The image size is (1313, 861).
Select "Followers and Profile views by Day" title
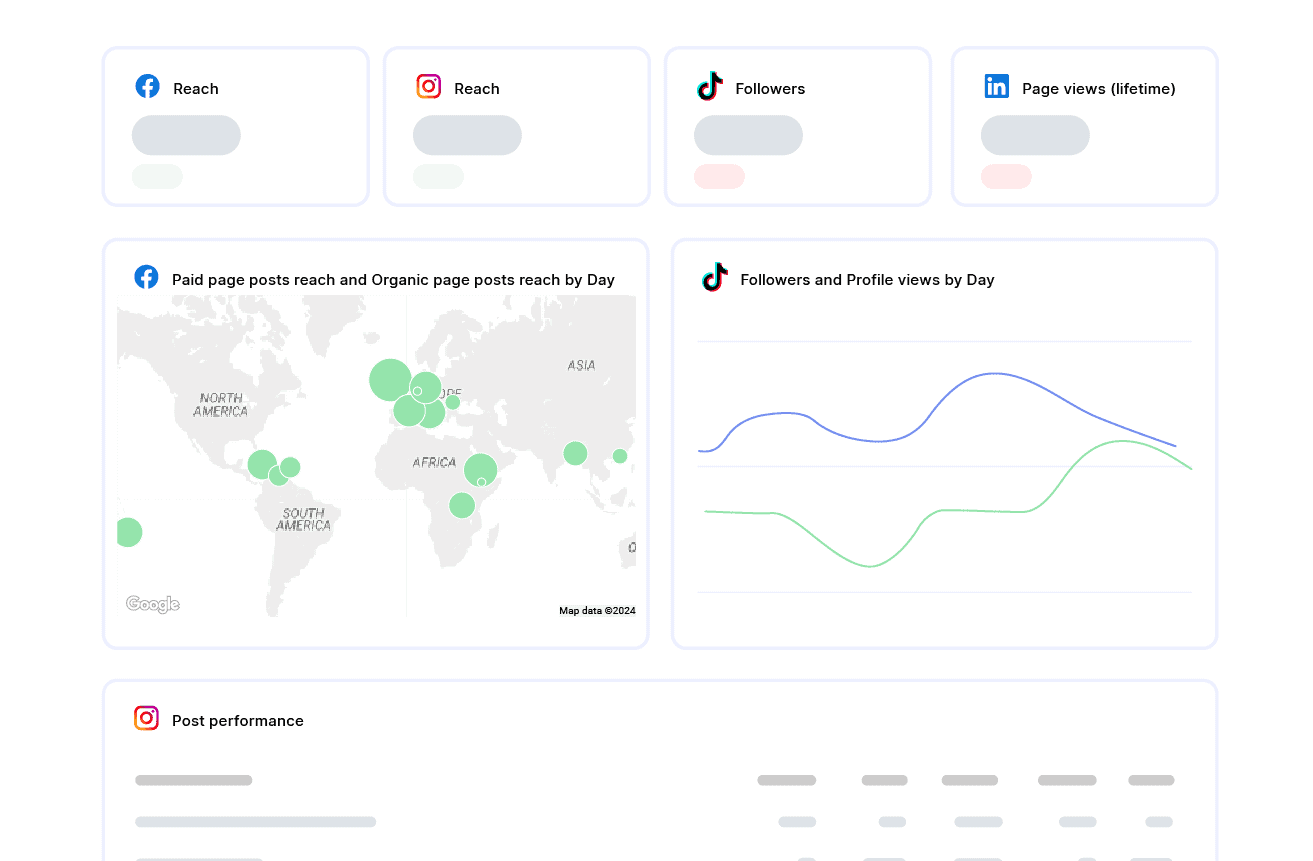[867, 280]
